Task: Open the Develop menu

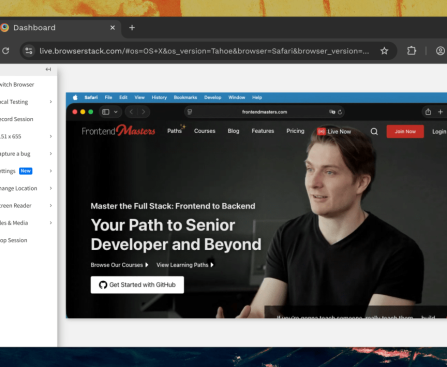Action: pyautogui.click(x=213, y=97)
